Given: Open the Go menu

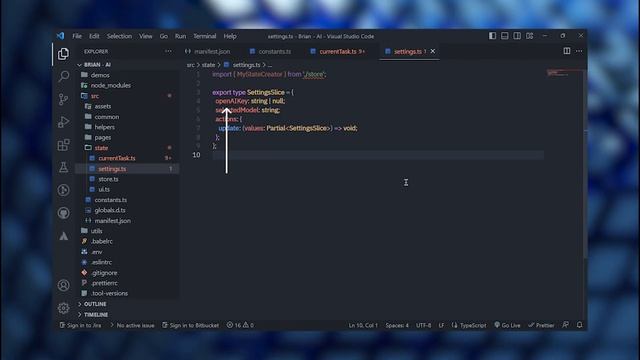Looking at the screenshot, I should click(x=164, y=36).
